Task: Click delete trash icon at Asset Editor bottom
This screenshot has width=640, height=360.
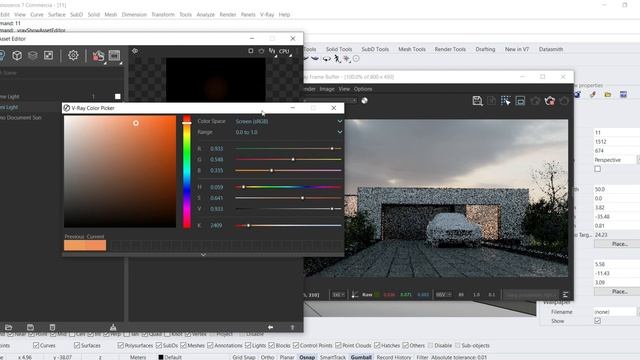Action: point(52,327)
